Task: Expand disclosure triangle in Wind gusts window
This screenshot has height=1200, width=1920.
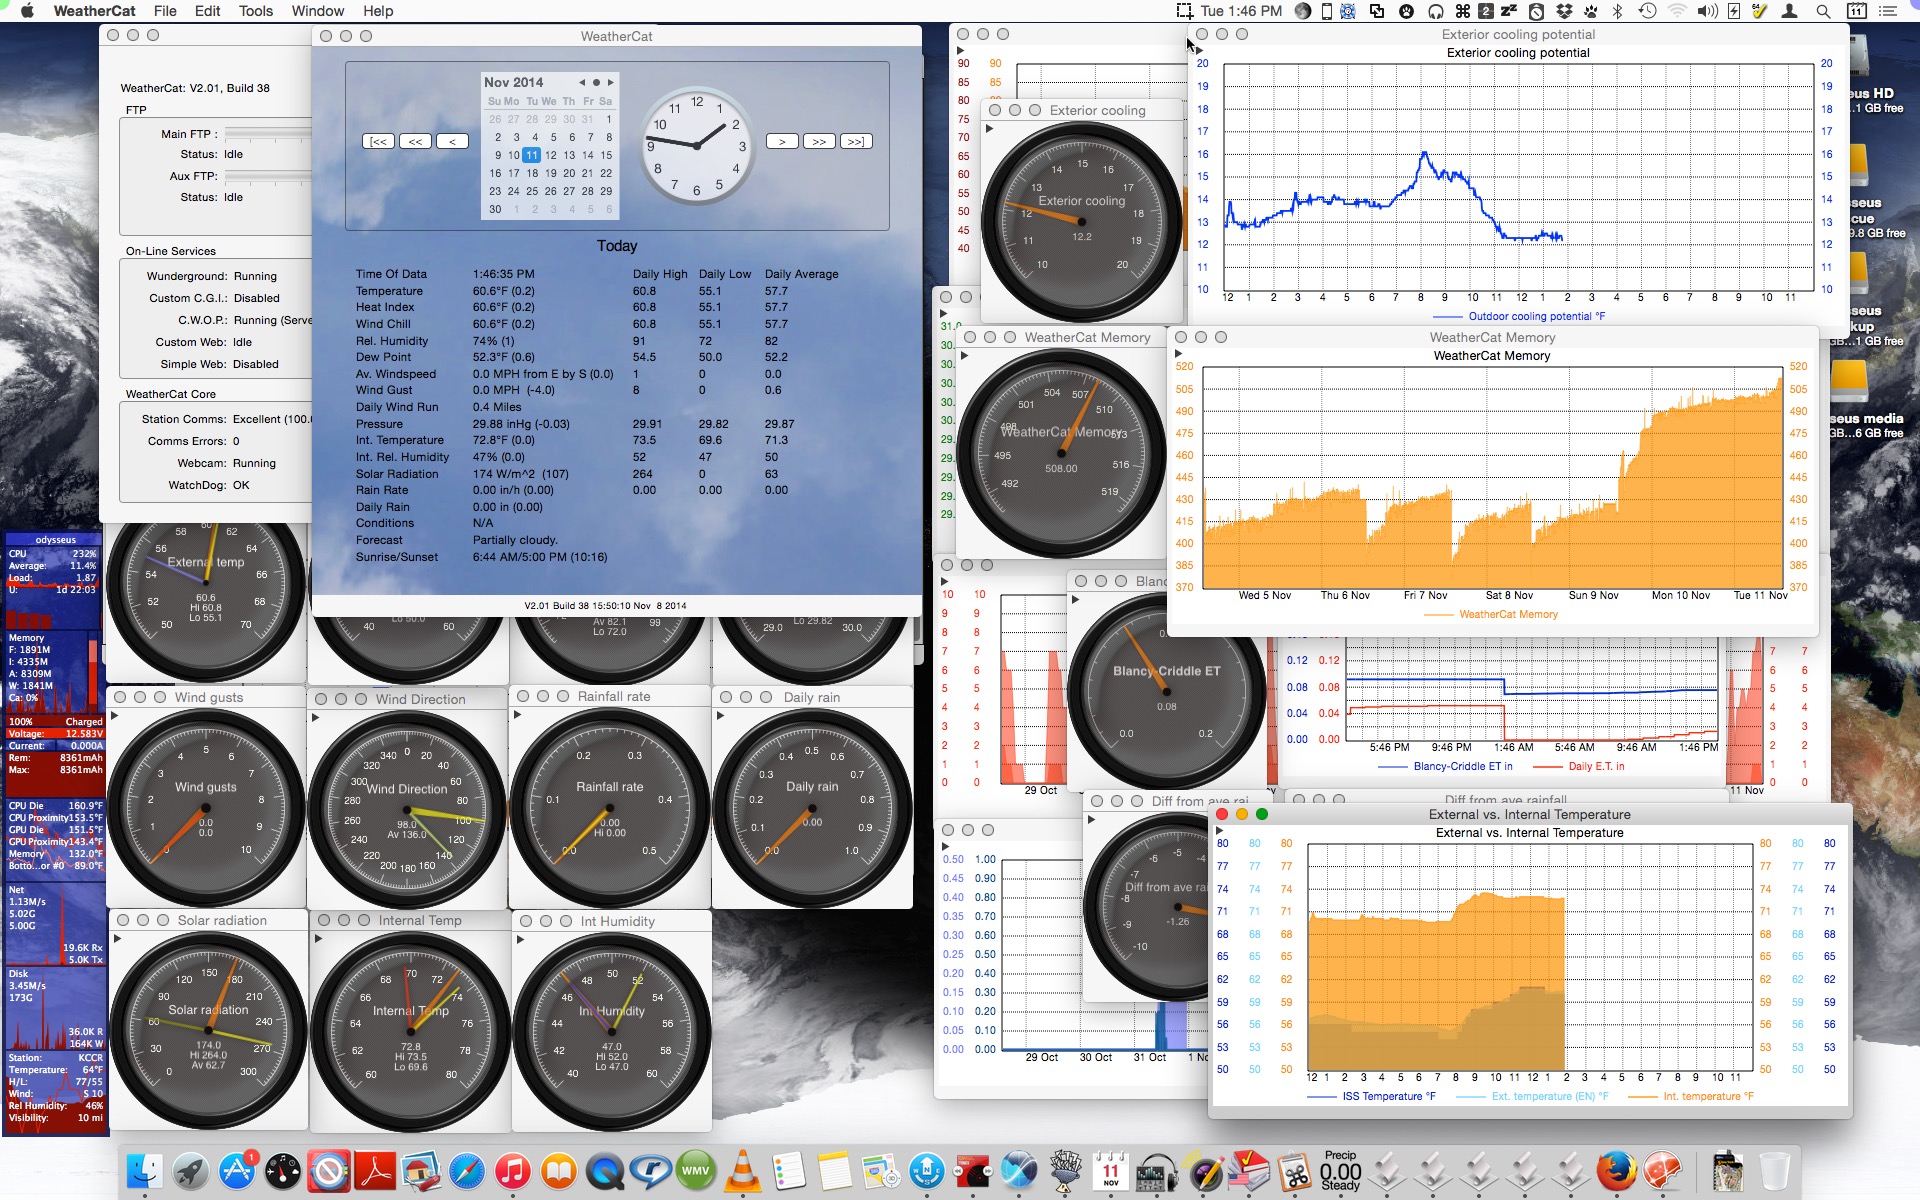Action: [x=114, y=716]
